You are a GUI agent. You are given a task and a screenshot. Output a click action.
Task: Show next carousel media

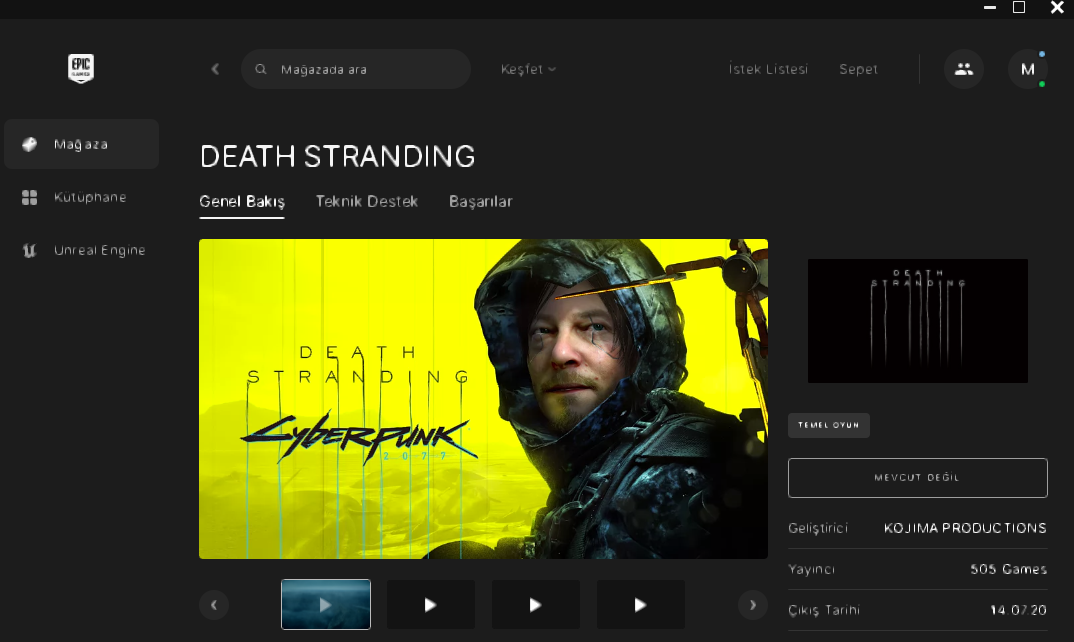(753, 605)
